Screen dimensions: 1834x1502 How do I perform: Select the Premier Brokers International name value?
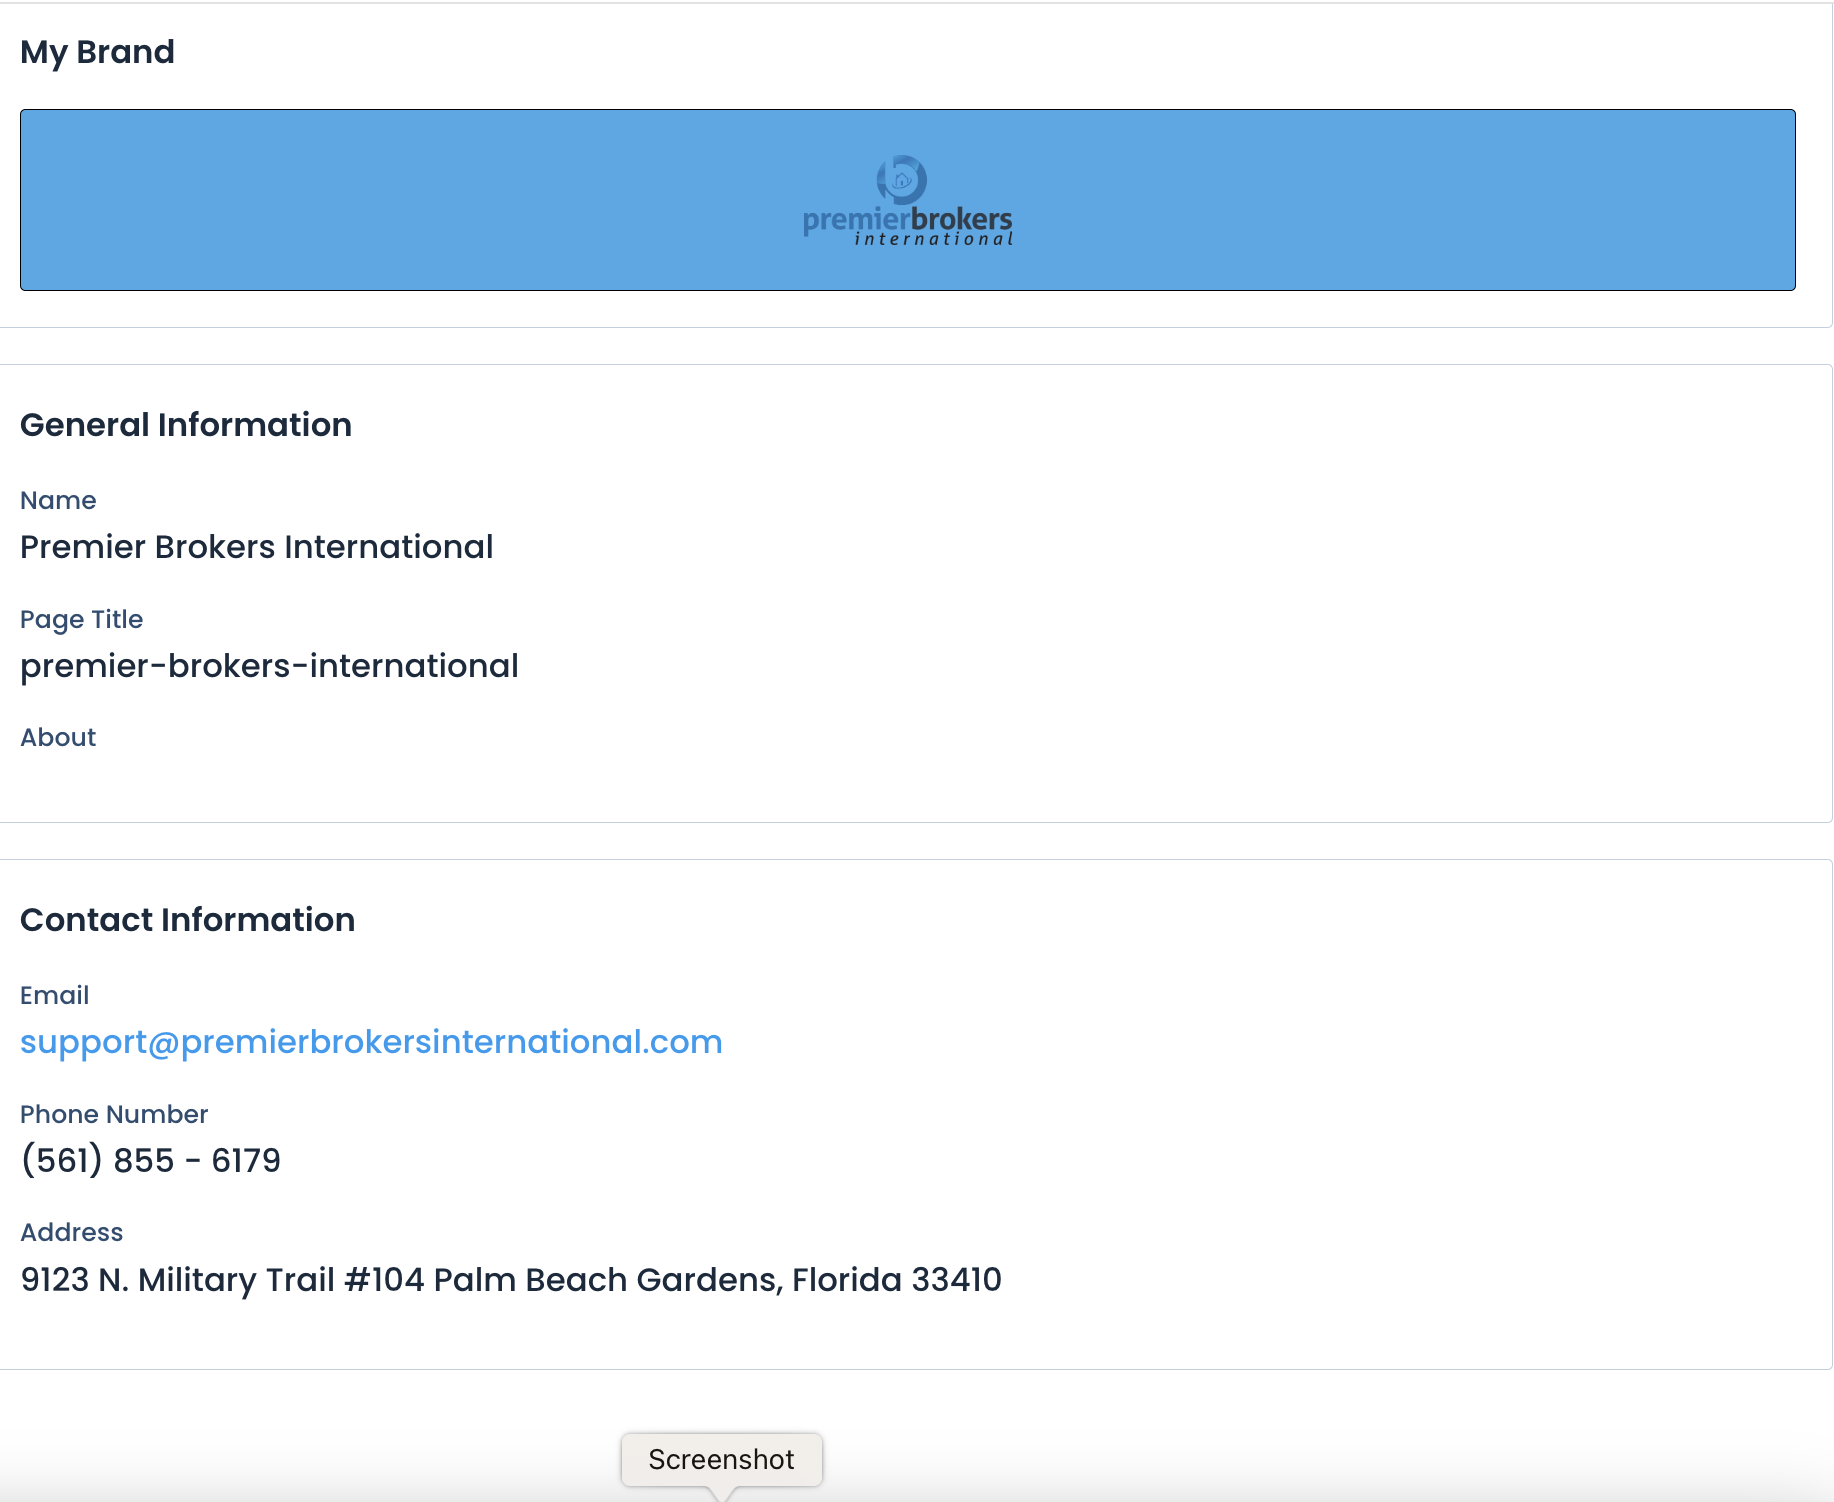pyautogui.click(x=257, y=547)
